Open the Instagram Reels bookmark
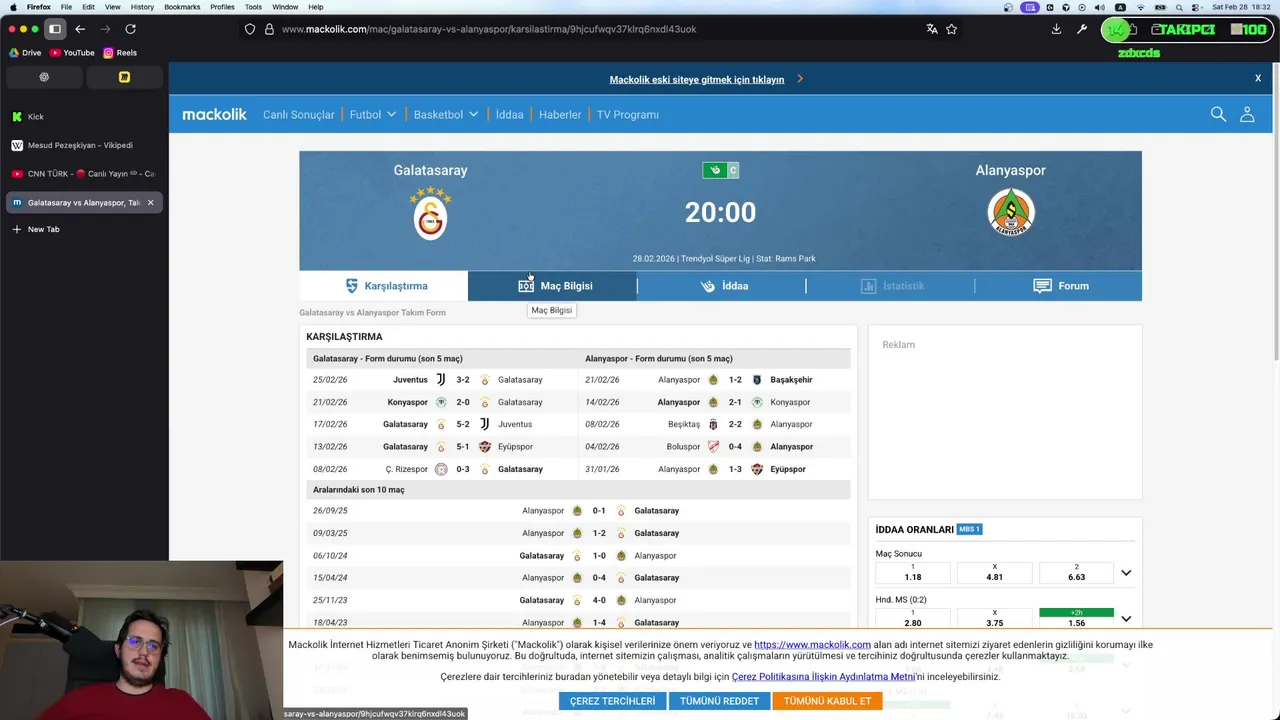 coord(120,53)
